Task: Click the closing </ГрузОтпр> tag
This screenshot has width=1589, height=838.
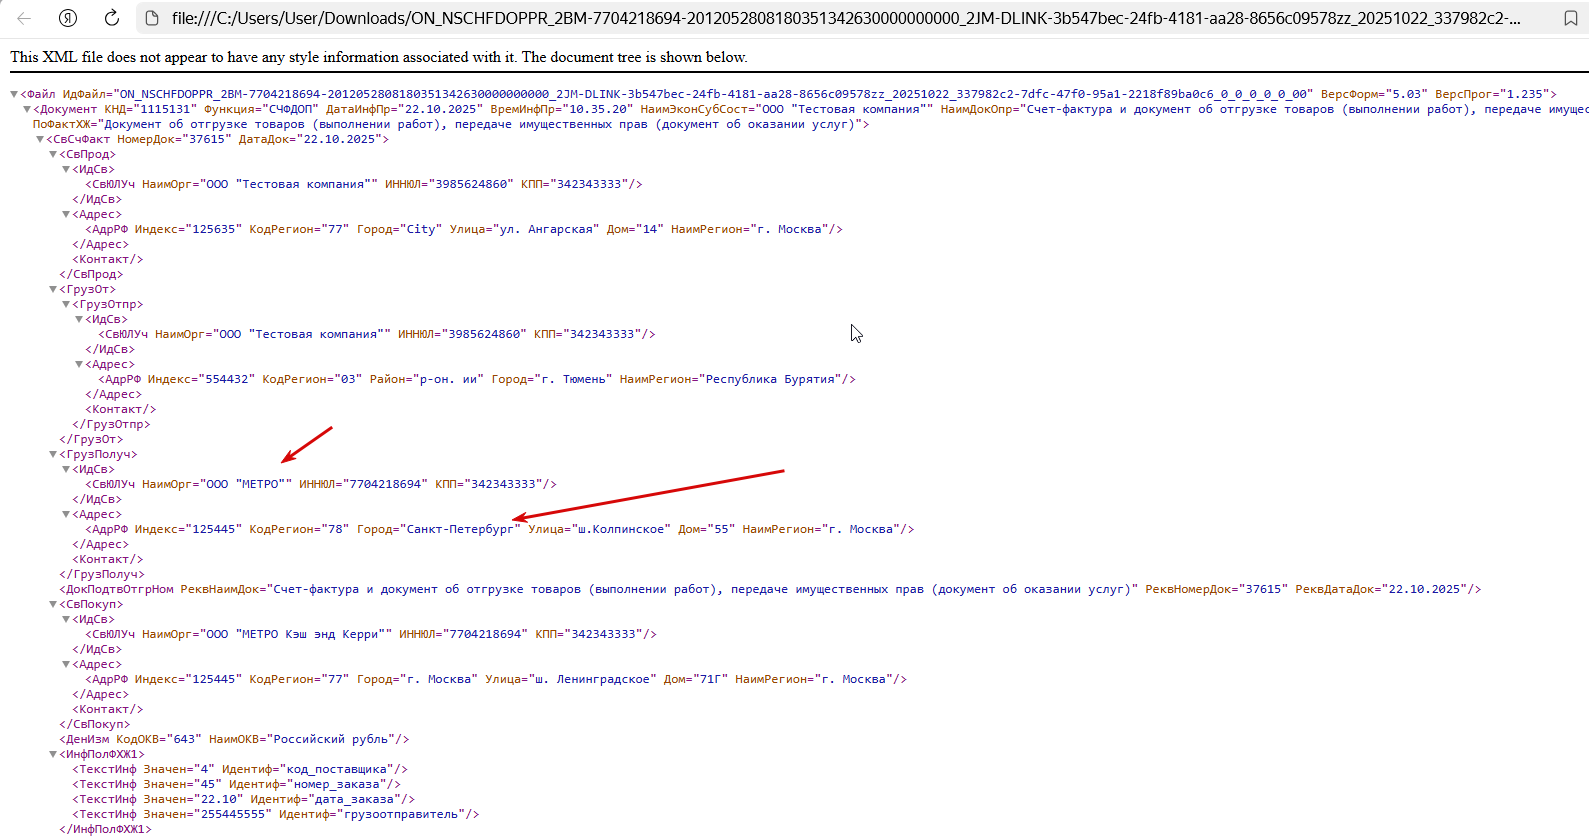Action: click(111, 424)
